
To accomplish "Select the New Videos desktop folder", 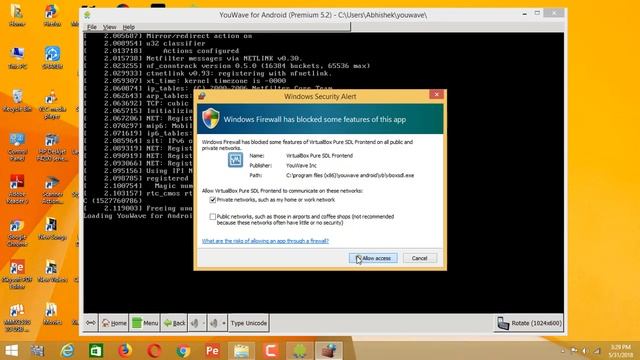I will coord(52,271).
